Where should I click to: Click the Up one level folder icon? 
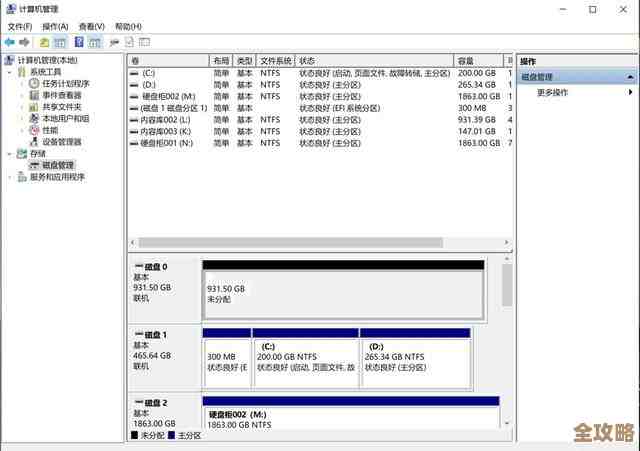[44, 42]
